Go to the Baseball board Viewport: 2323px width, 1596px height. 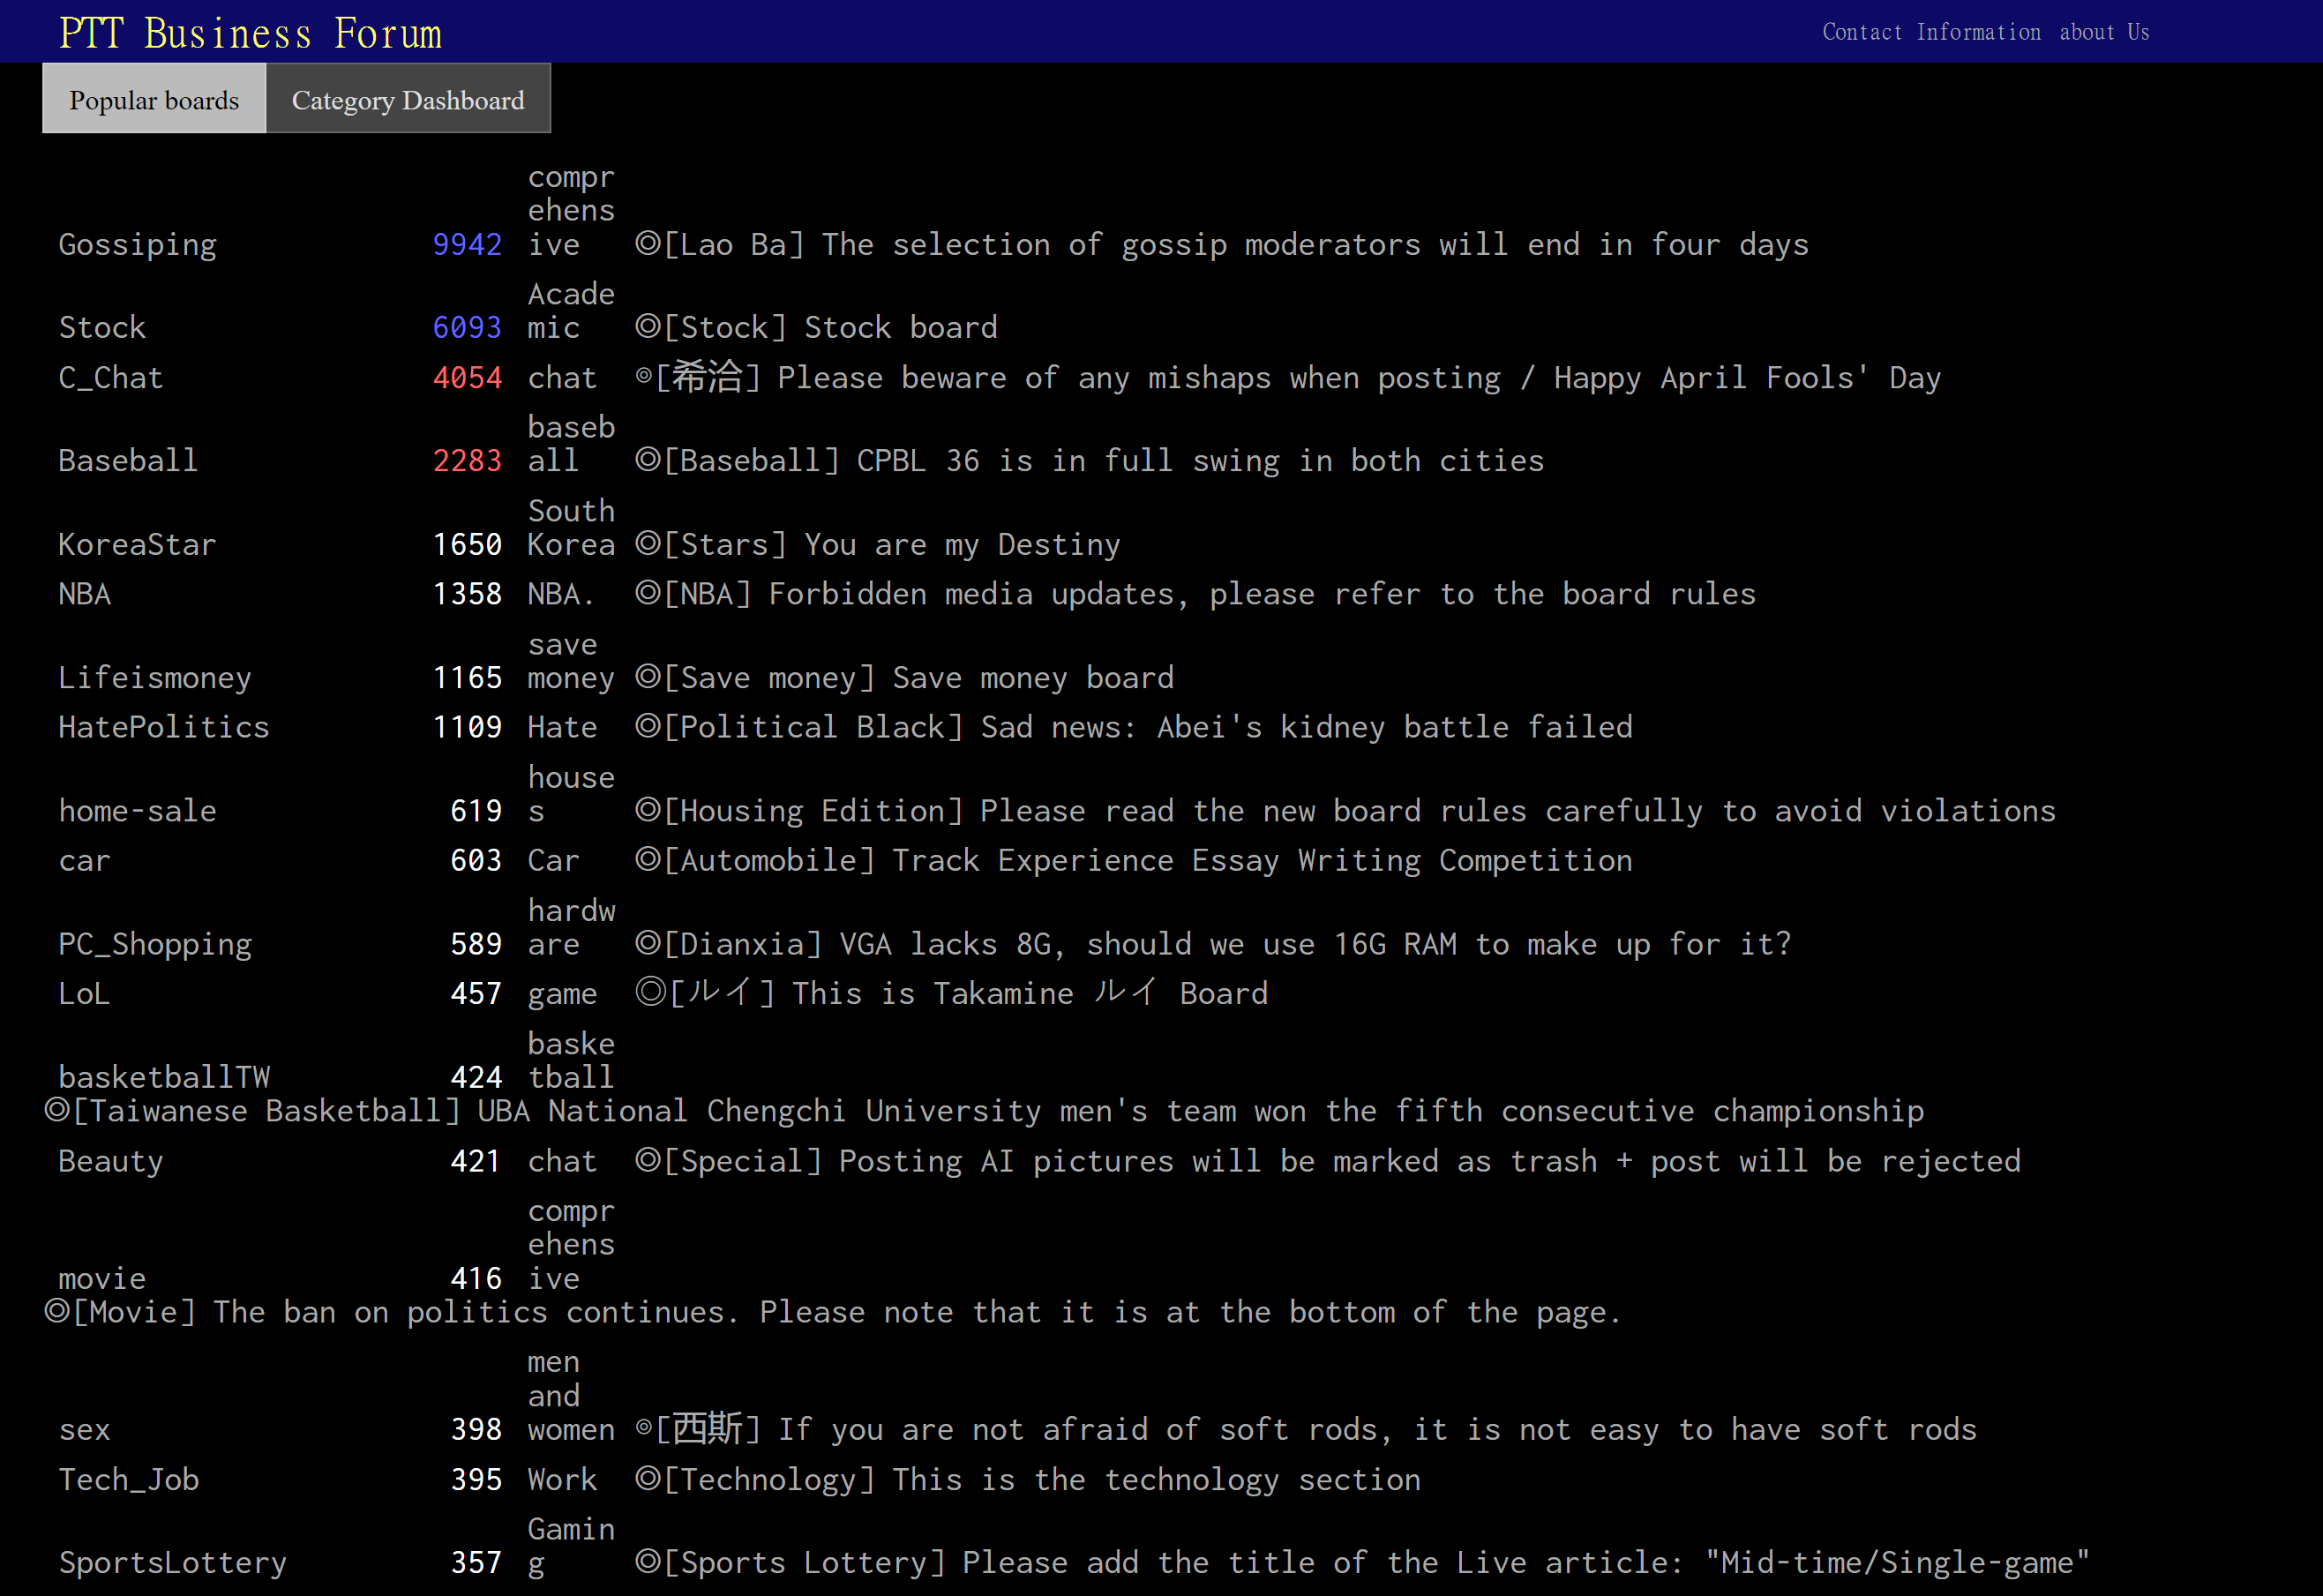[128, 461]
